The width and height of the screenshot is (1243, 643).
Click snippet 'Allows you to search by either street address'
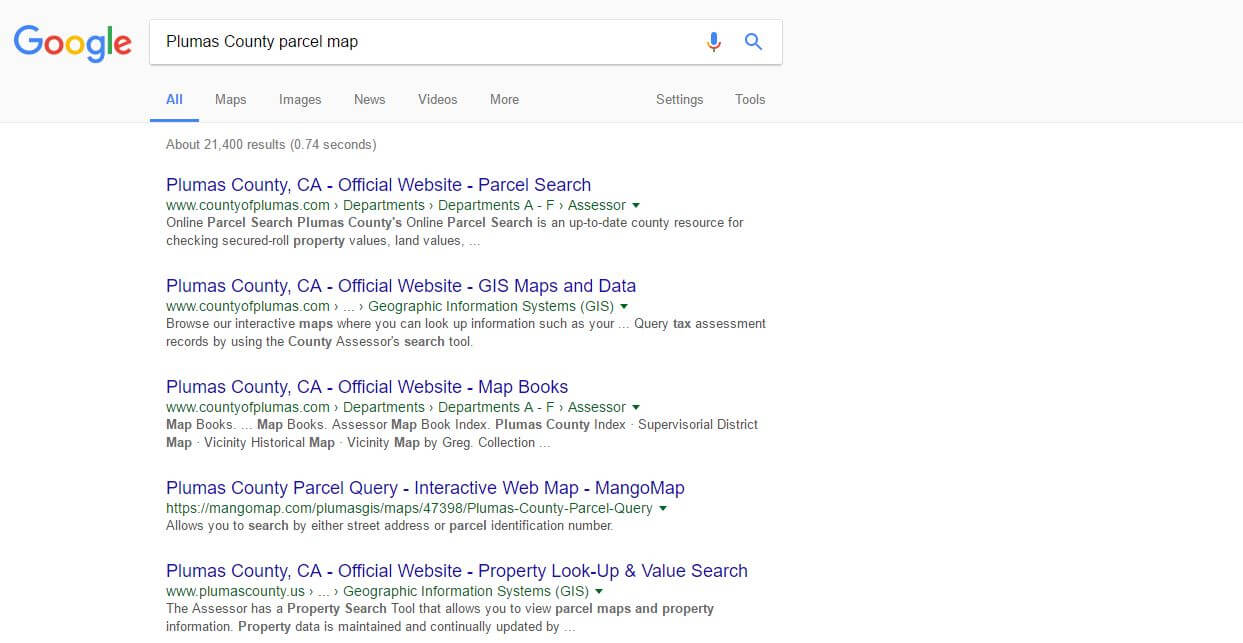click(389, 526)
